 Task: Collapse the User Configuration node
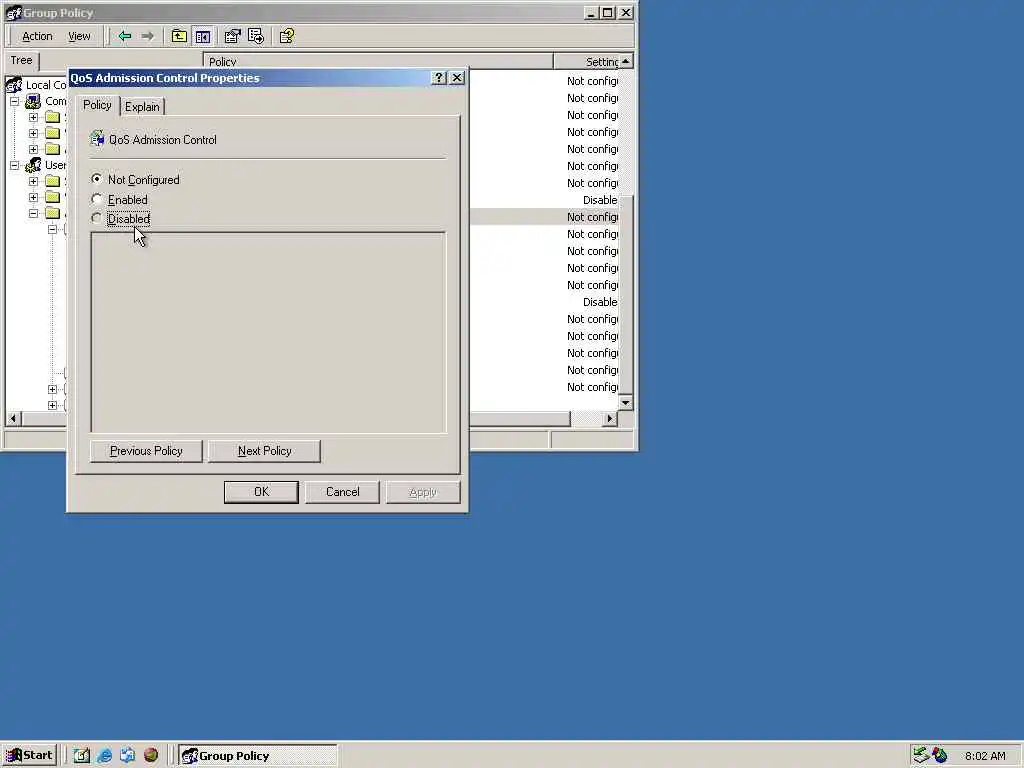[x=14, y=165]
